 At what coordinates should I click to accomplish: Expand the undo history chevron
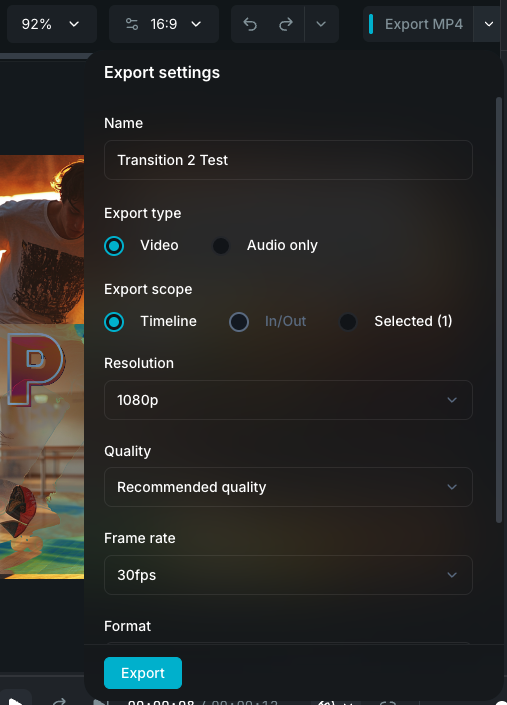click(321, 24)
